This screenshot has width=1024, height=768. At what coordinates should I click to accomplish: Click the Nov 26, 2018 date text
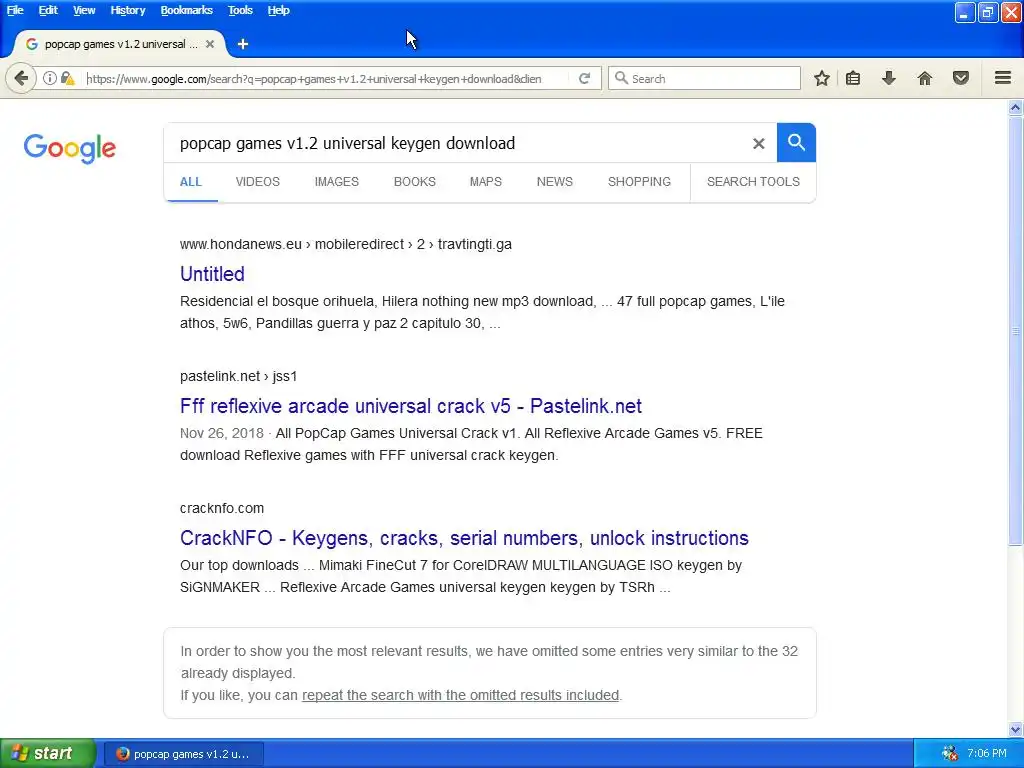[x=221, y=433]
